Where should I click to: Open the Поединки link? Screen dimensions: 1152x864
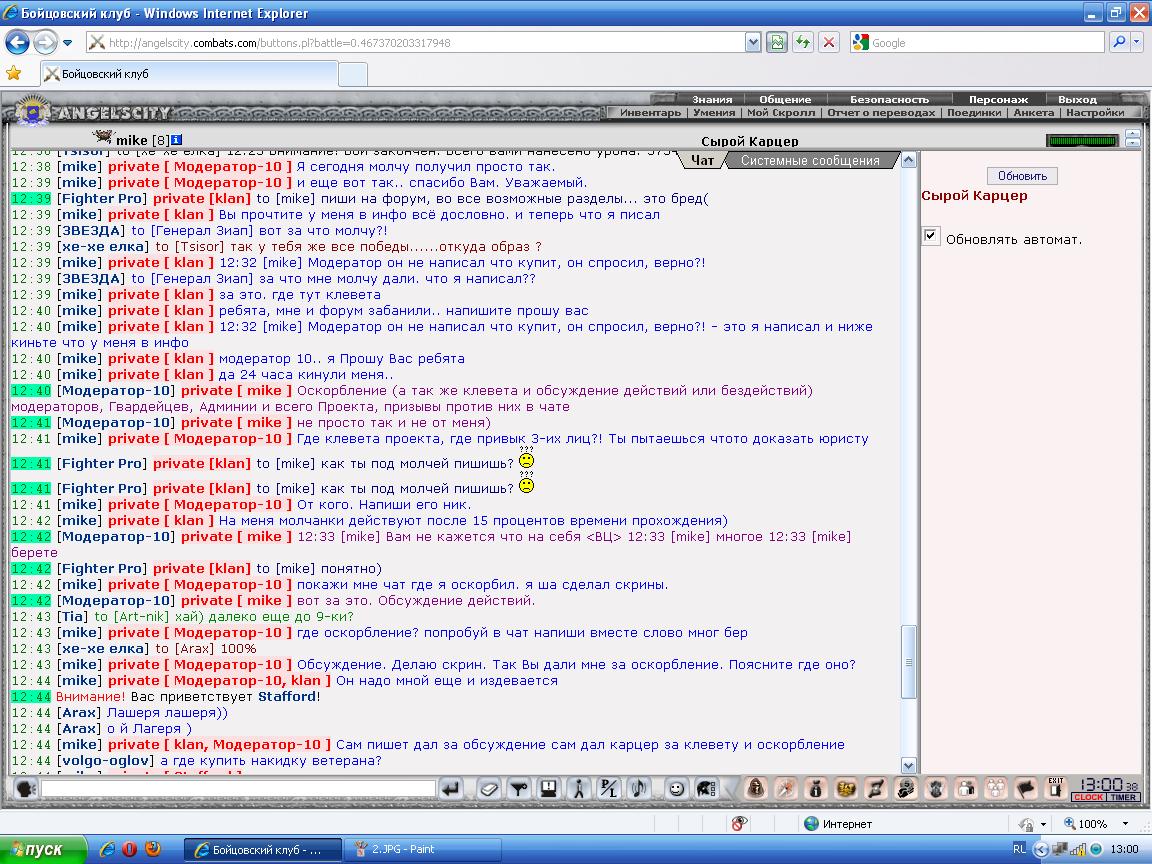click(x=973, y=112)
